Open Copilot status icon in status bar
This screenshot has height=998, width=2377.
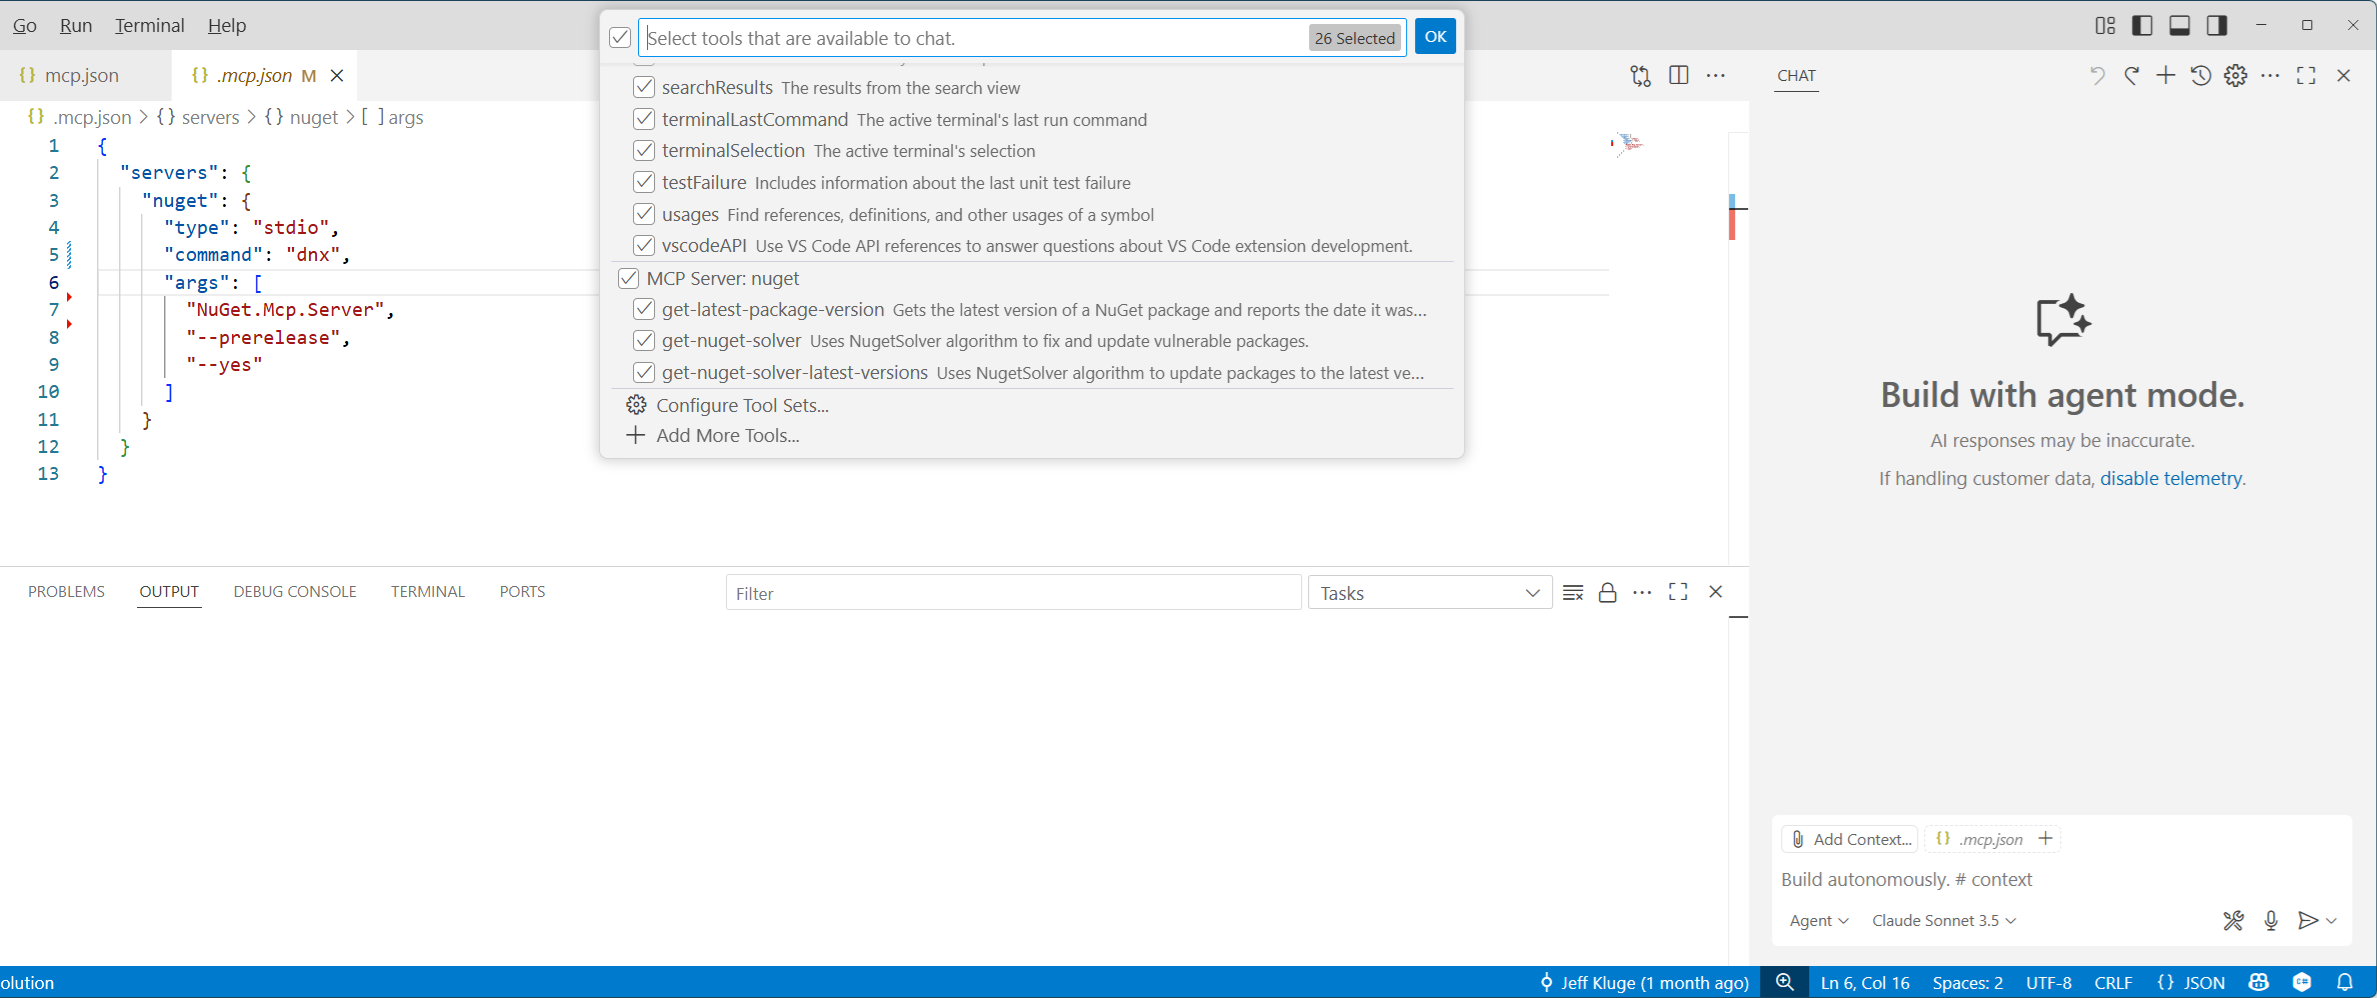[2259, 982]
